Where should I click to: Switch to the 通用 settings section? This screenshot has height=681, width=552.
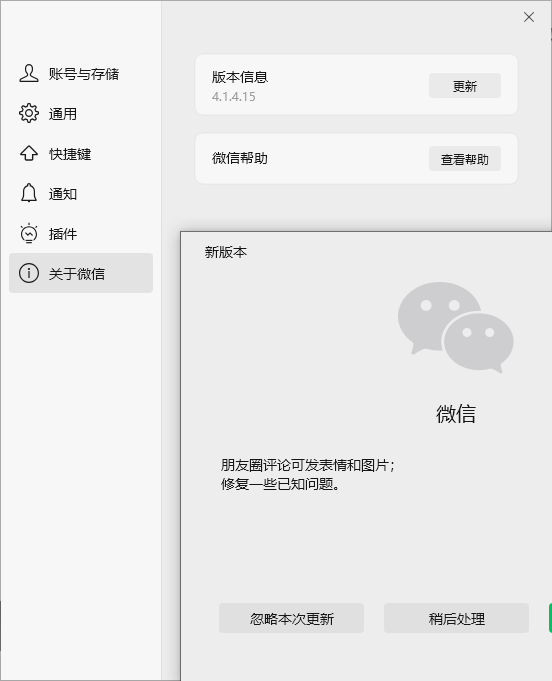point(81,114)
